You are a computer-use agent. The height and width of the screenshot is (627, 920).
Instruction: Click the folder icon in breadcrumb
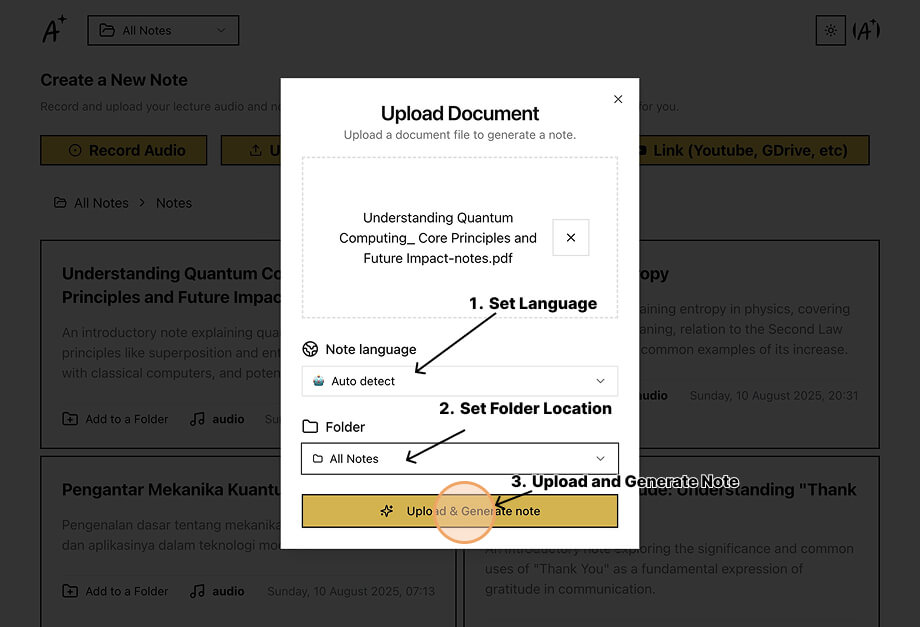(60, 202)
